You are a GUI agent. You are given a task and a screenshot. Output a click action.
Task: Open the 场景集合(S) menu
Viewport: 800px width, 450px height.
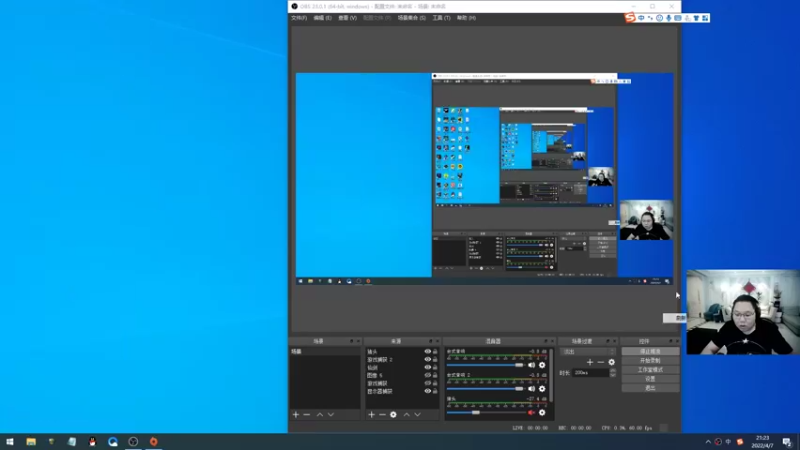coord(412,18)
